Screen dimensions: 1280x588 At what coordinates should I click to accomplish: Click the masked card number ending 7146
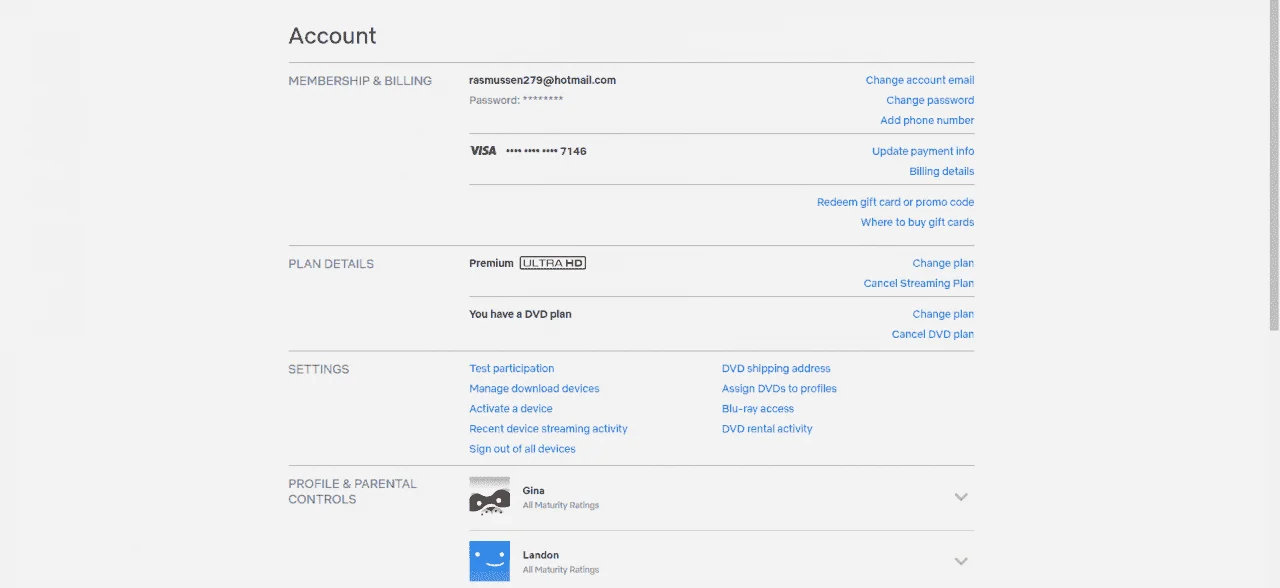(546, 151)
